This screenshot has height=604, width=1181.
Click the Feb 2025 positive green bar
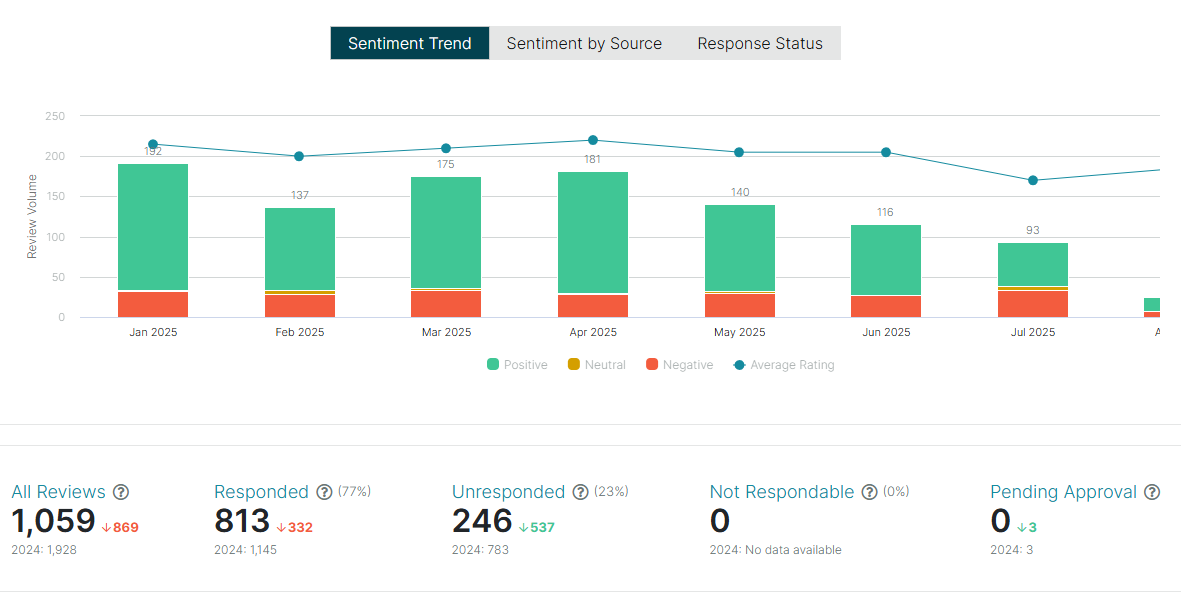click(300, 249)
